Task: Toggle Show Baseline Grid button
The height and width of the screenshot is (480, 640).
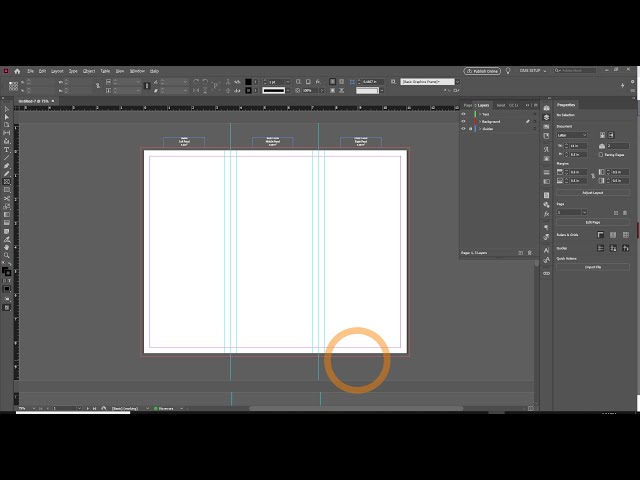Action: coord(613,235)
